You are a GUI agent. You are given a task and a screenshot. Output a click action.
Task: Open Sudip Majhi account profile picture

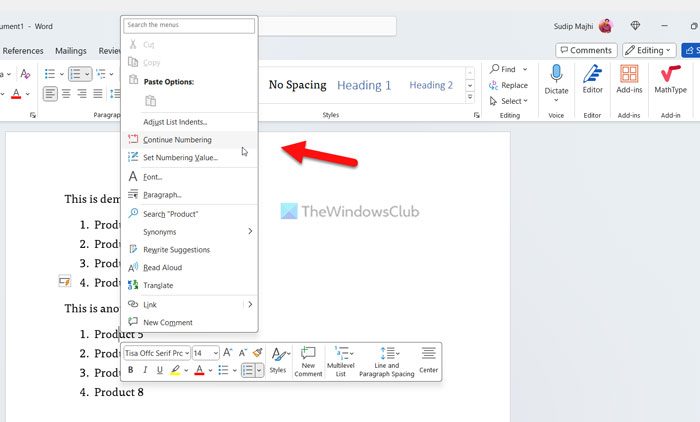click(605, 26)
